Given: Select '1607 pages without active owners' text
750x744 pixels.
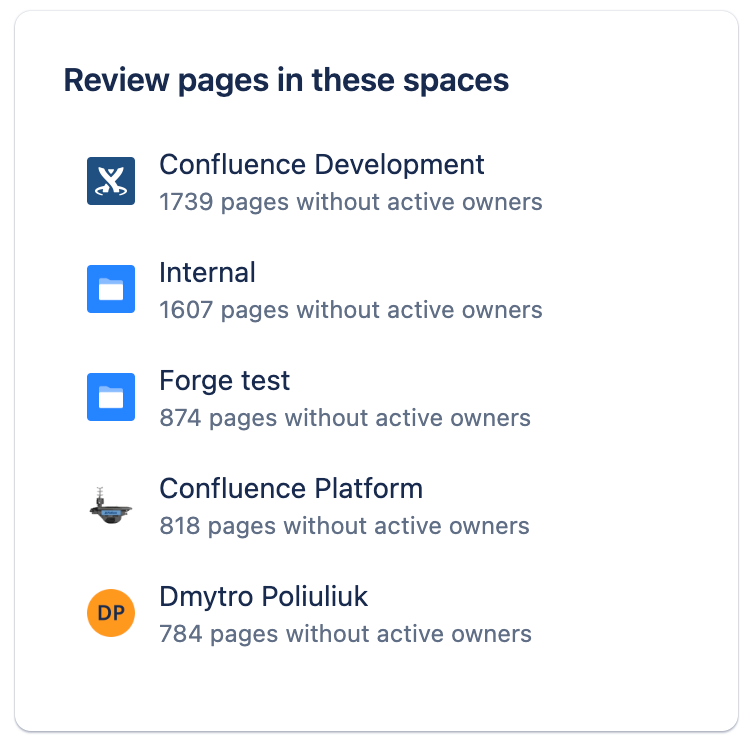Looking at the screenshot, I should click(351, 311).
